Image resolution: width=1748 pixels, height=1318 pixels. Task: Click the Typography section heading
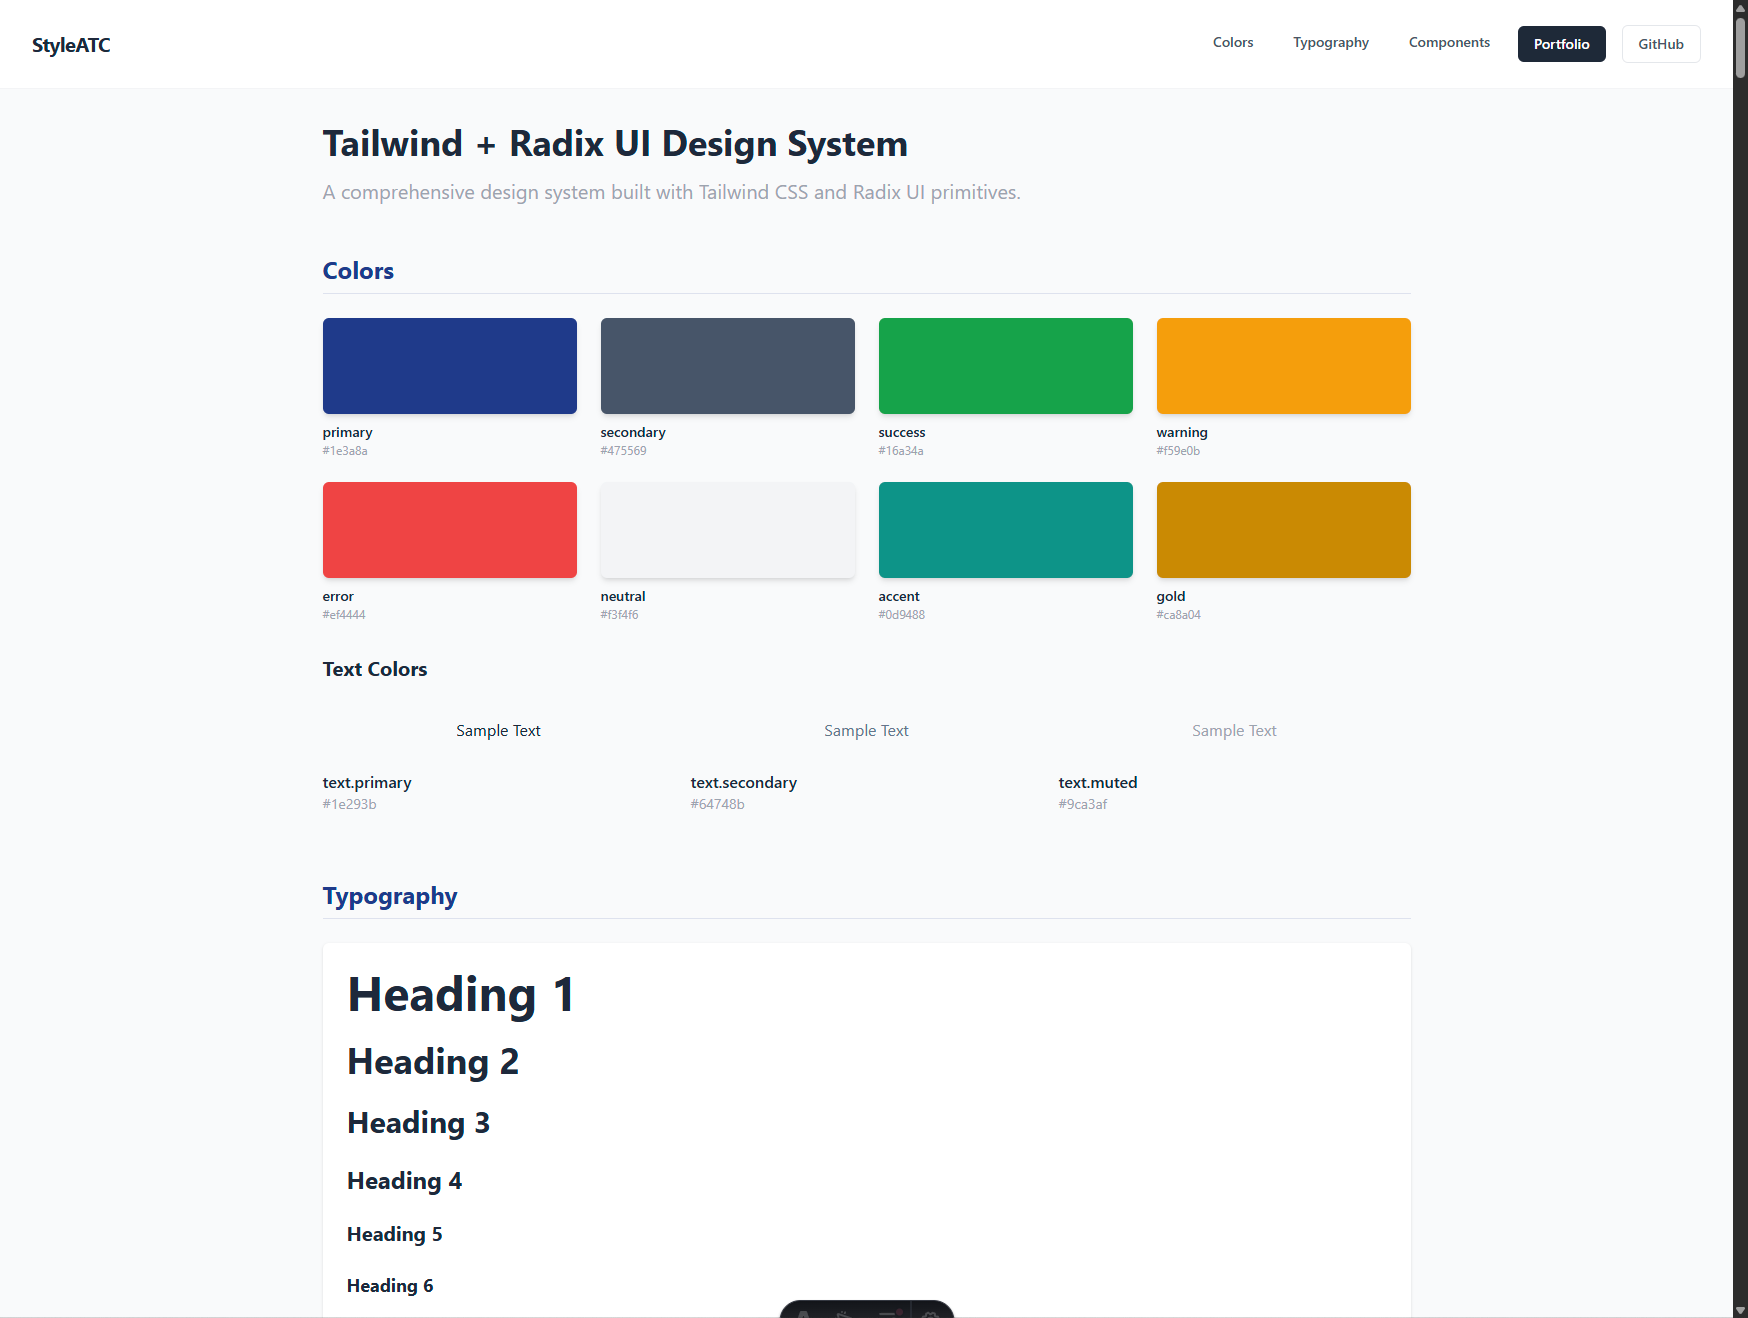(x=390, y=897)
